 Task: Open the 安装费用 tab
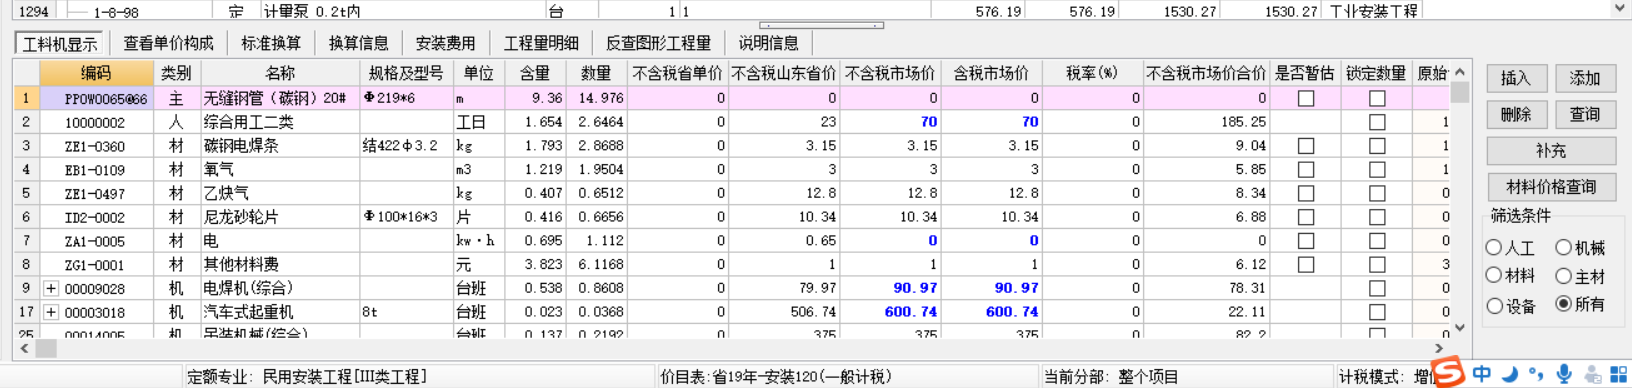(445, 43)
